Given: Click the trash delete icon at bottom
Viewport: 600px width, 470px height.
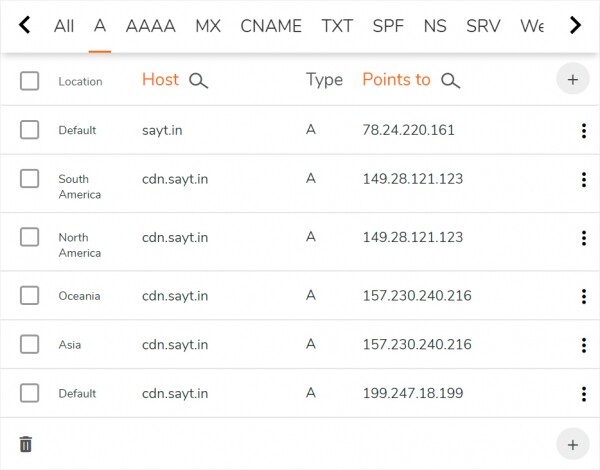Looking at the screenshot, I should pyautogui.click(x=26, y=444).
